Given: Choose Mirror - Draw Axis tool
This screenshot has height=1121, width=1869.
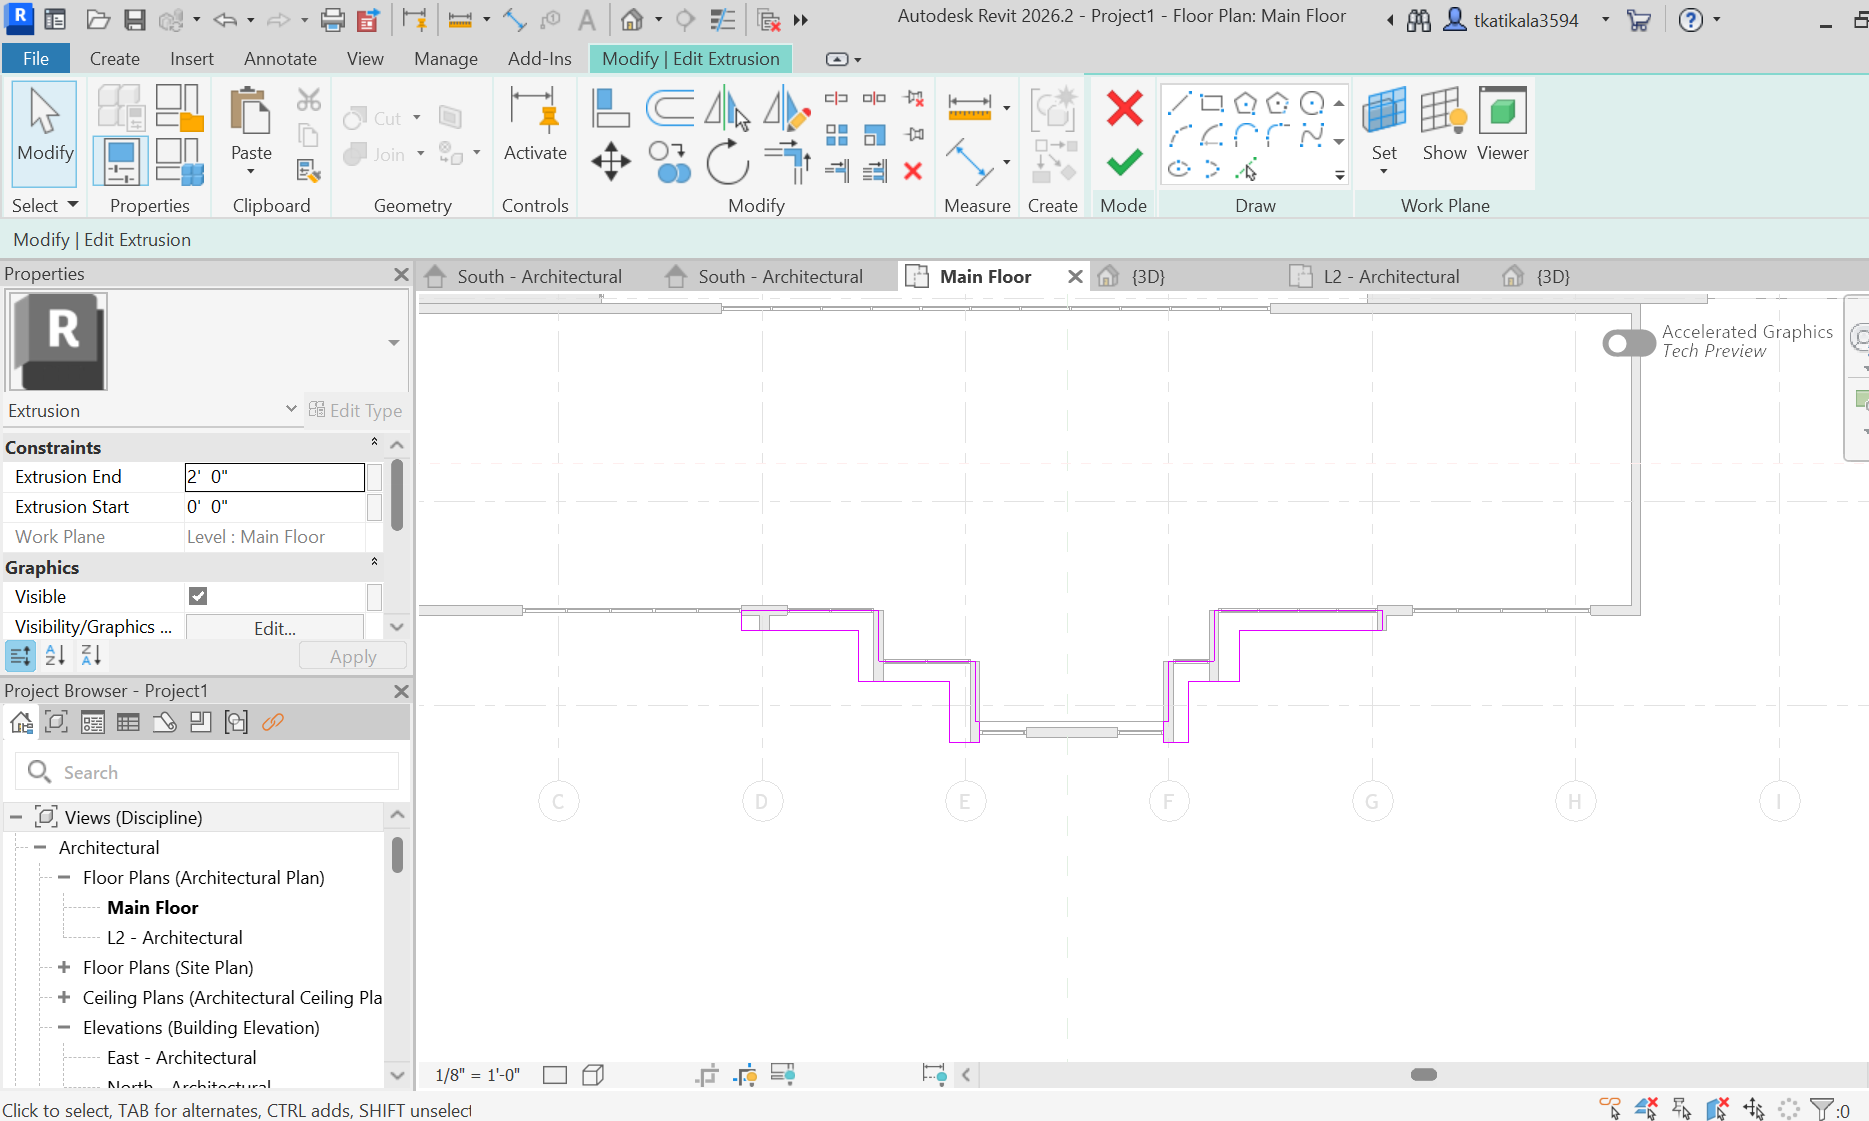Looking at the screenshot, I should point(786,108).
